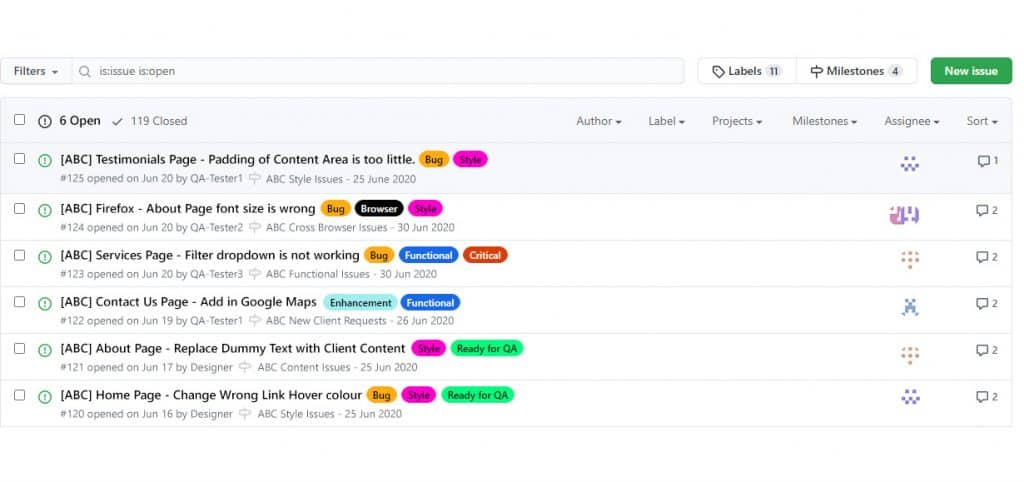Open assignee avatar on About Page Dummy Text issue
1024x482 pixels.
(910, 355)
